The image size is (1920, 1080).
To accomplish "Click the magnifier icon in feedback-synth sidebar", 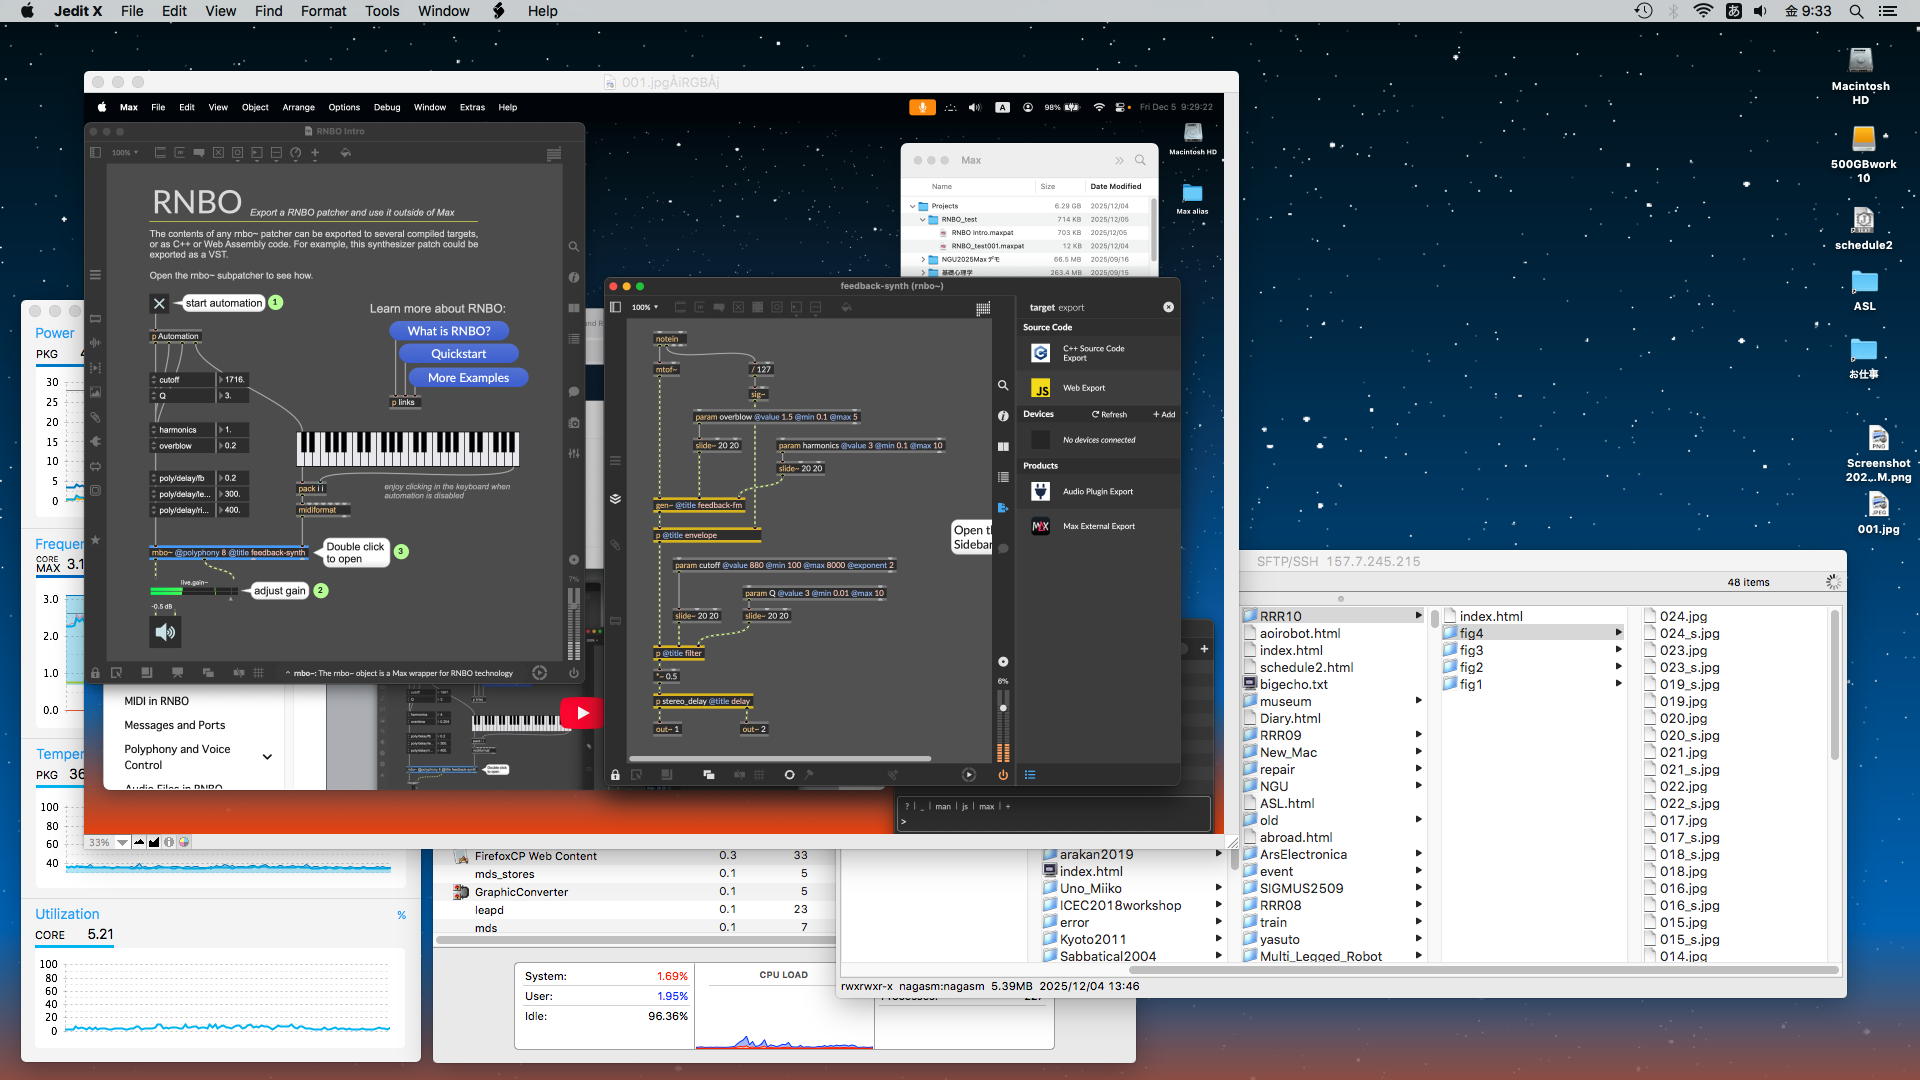I will [1002, 385].
